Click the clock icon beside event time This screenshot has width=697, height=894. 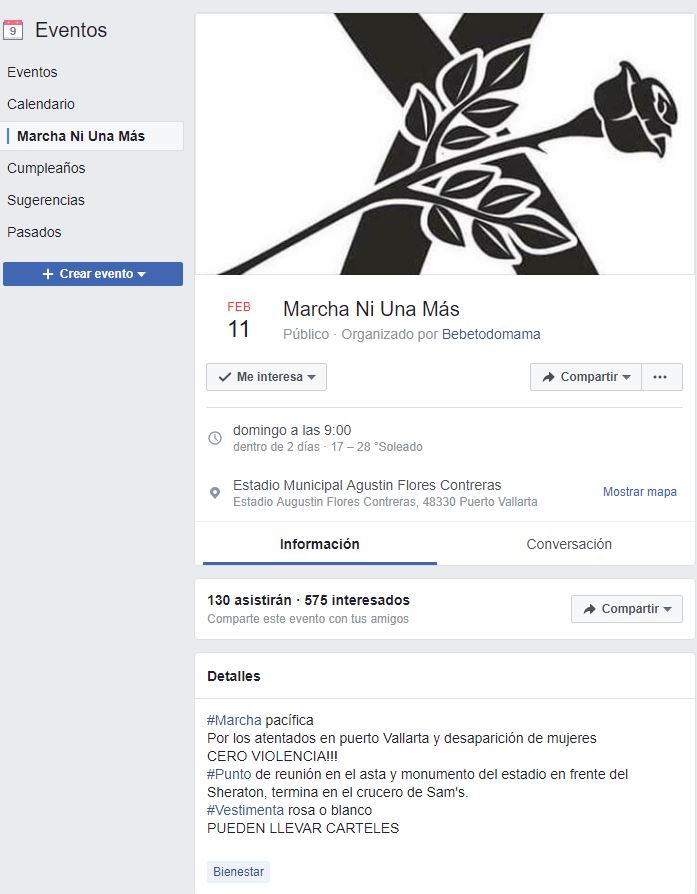tap(215, 438)
